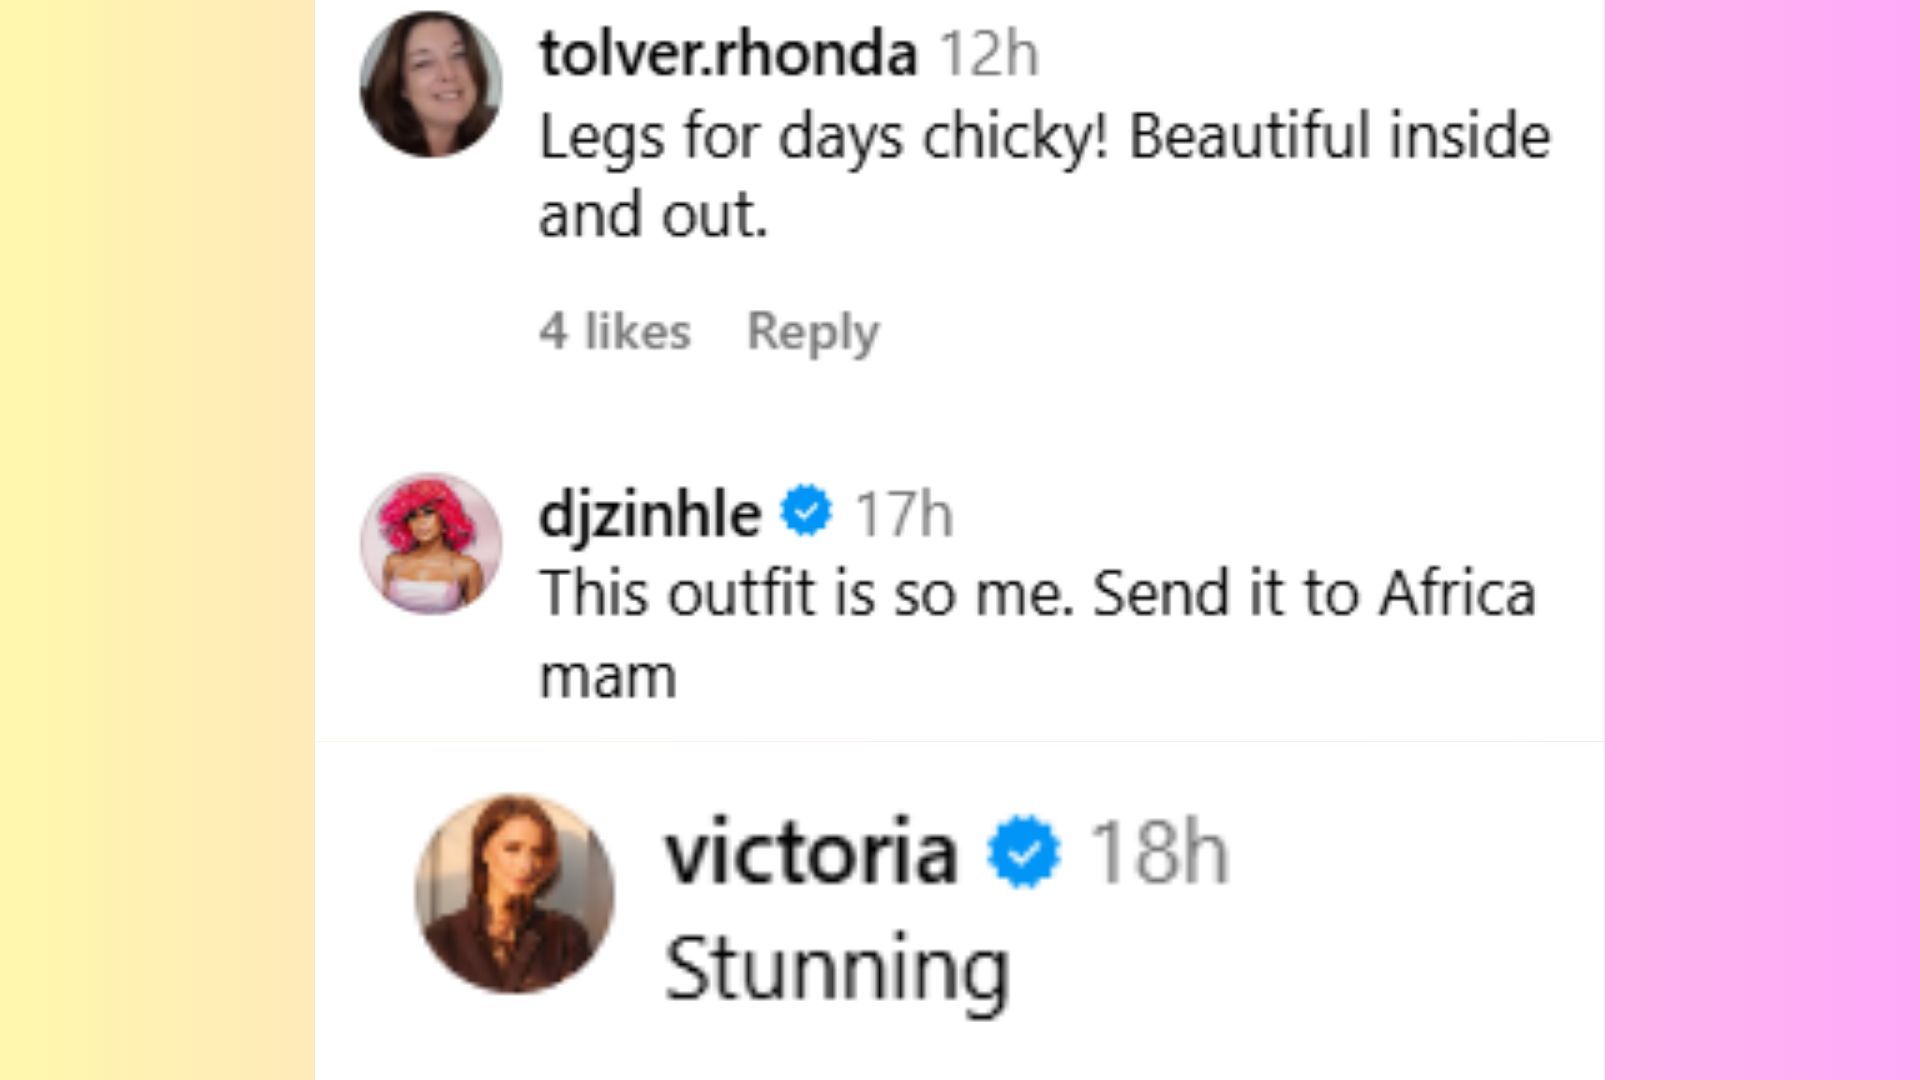
Task: Click the 18h timestamp beside victoria
Action: tap(1158, 853)
